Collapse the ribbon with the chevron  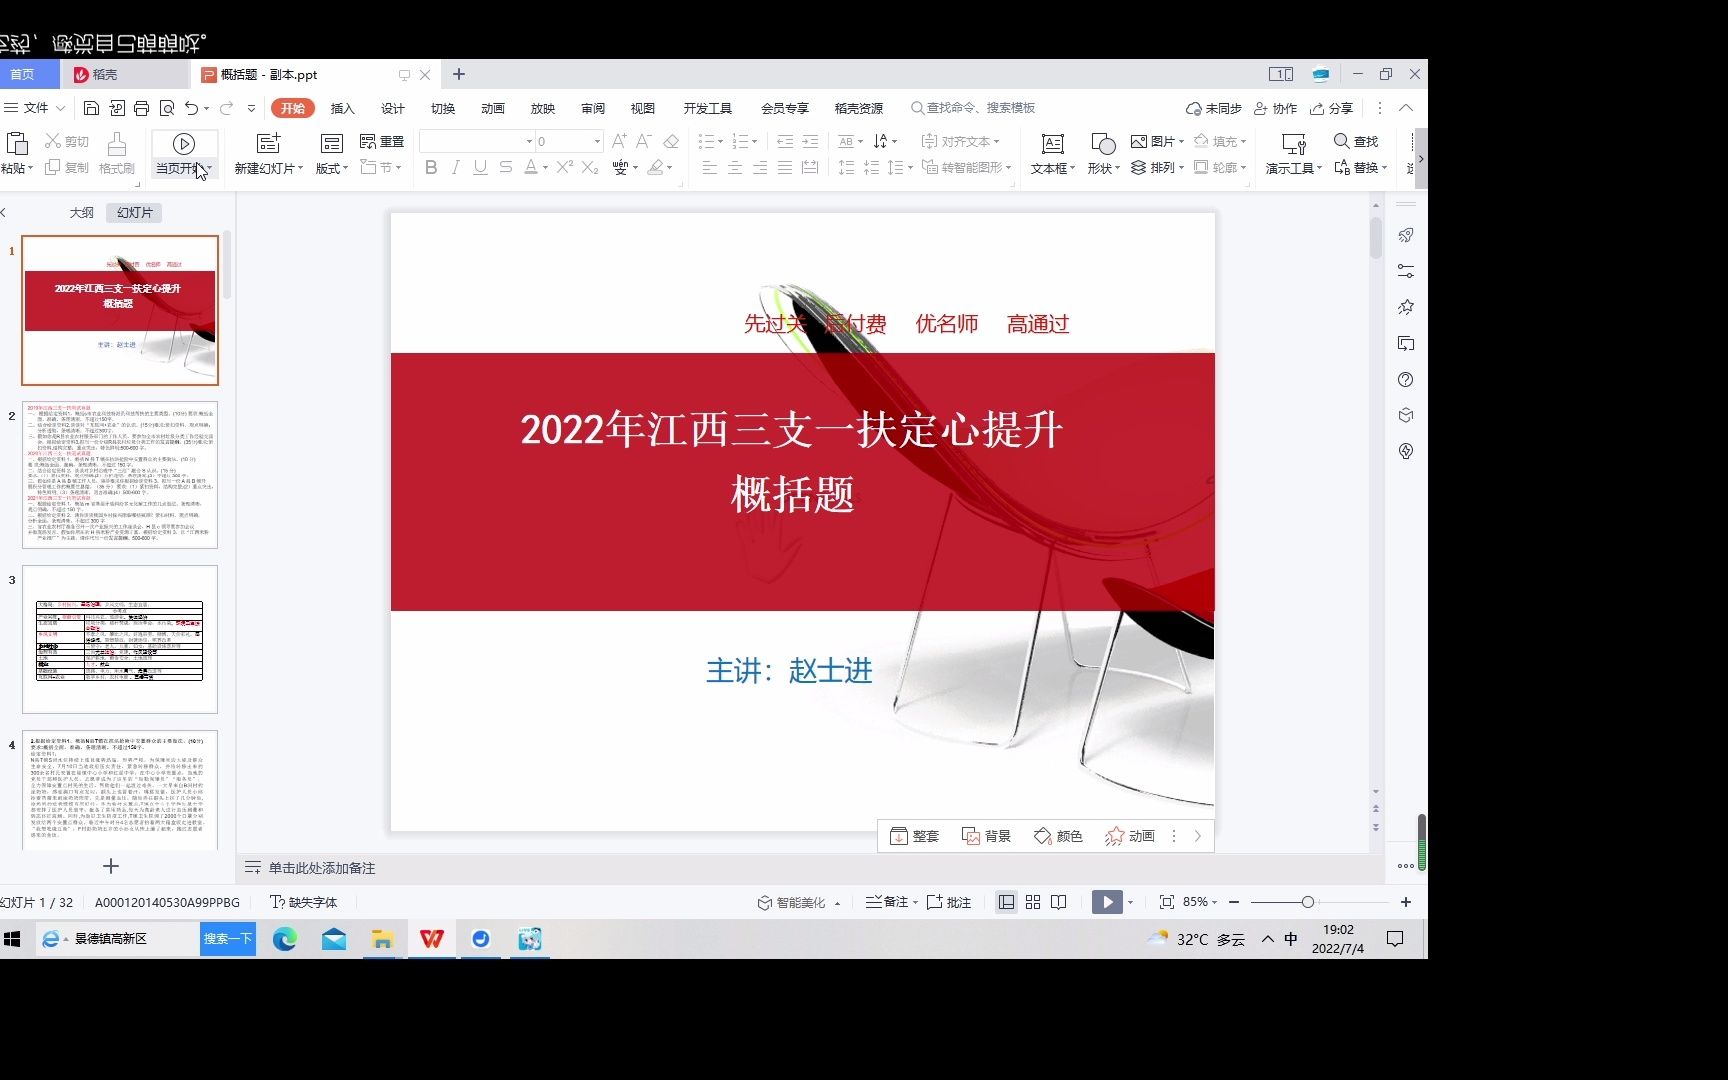click(1406, 108)
